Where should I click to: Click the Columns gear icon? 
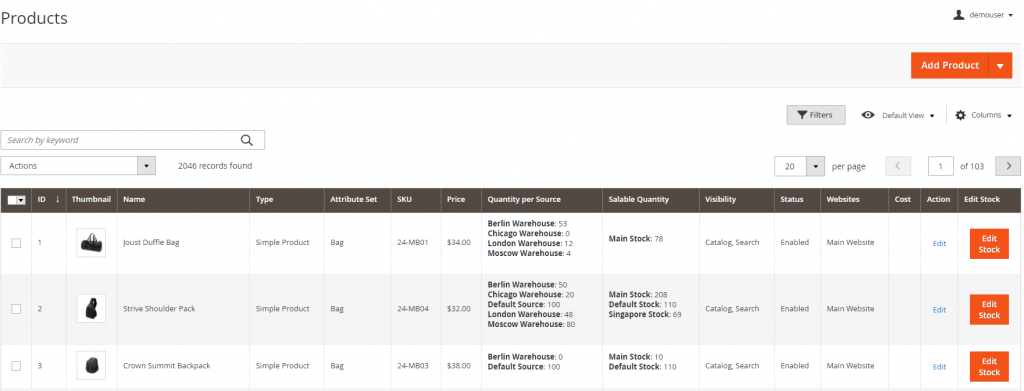(x=960, y=115)
